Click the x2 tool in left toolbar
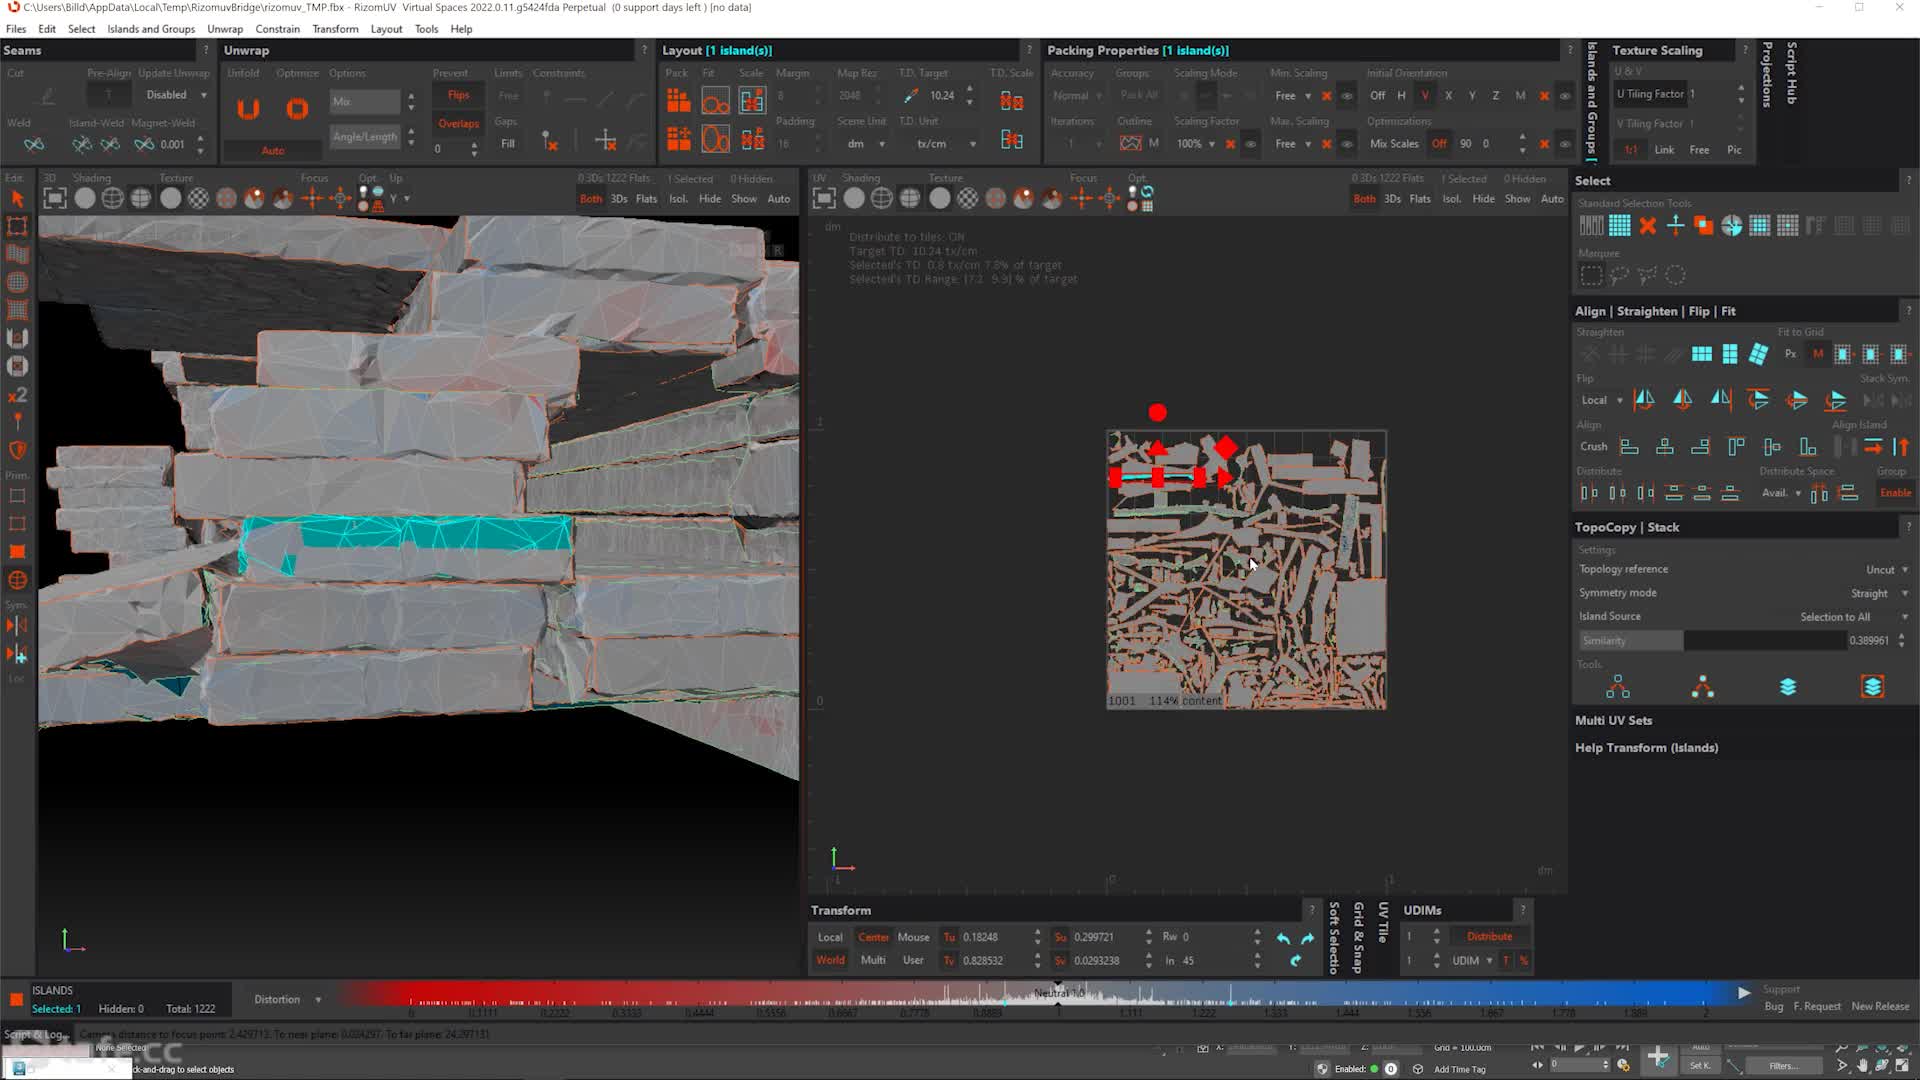The image size is (1920, 1080). click(x=17, y=395)
